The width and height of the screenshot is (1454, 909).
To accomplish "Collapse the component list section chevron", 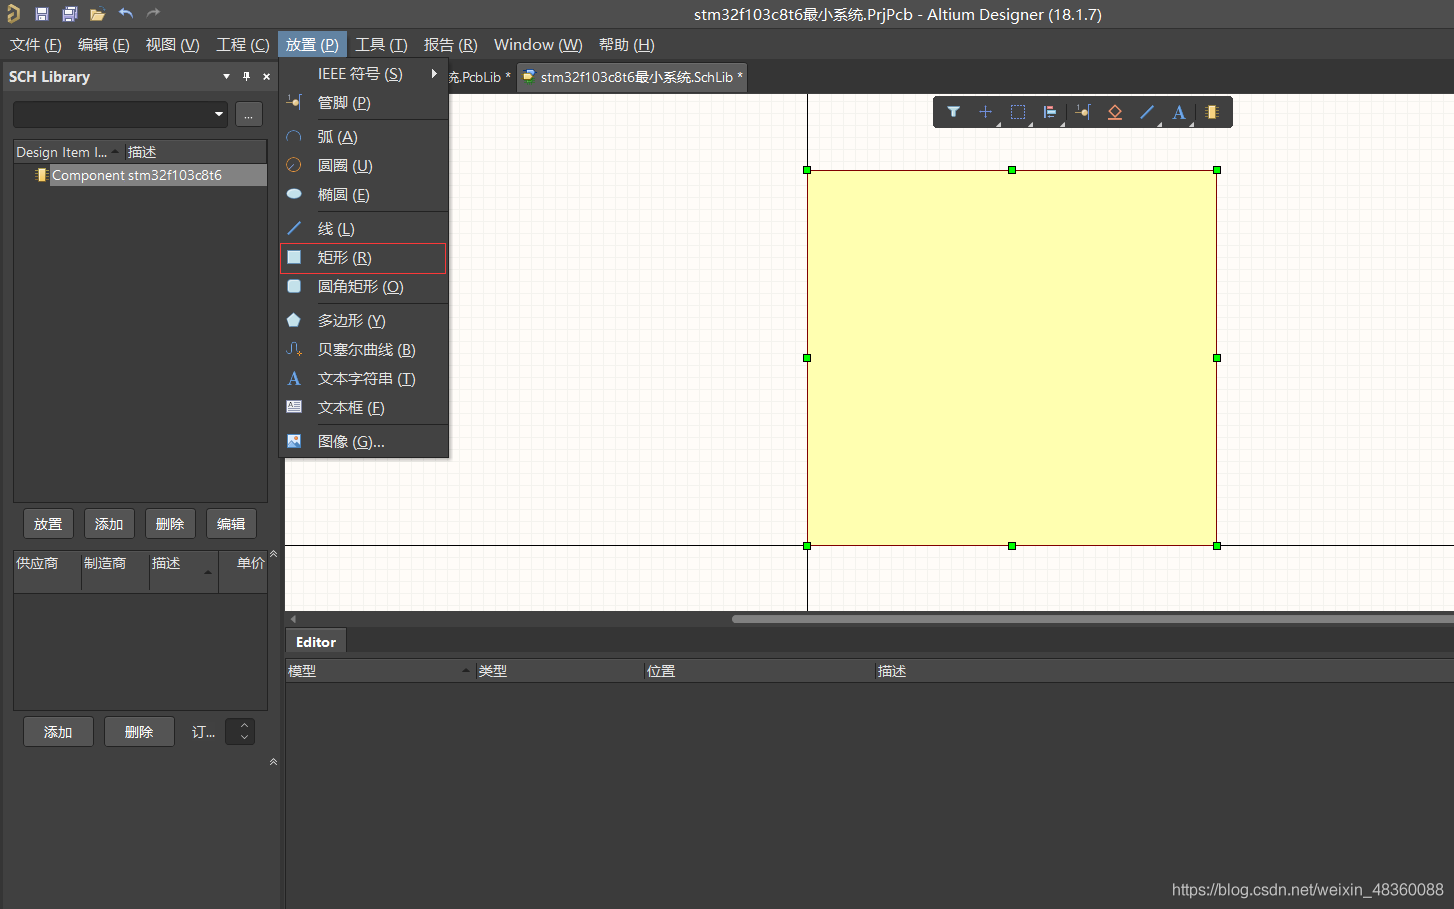I will [273, 553].
